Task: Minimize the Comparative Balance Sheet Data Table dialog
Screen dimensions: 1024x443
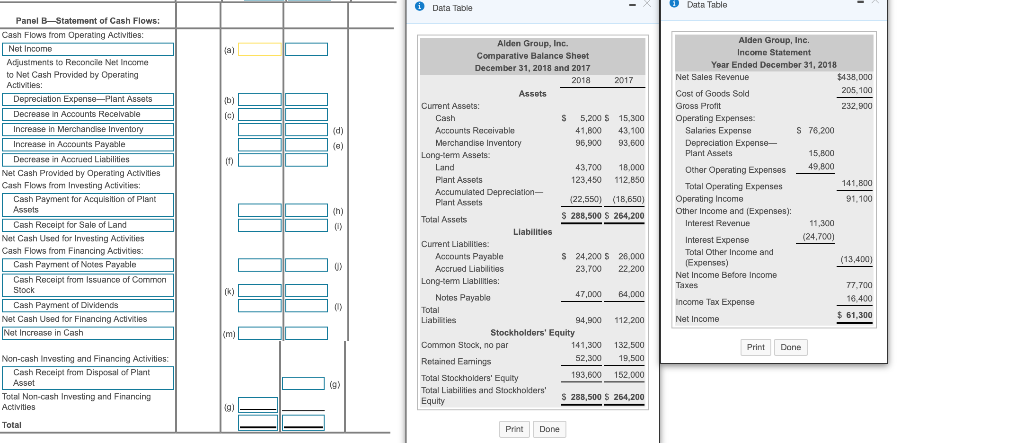Action: (x=633, y=7)
